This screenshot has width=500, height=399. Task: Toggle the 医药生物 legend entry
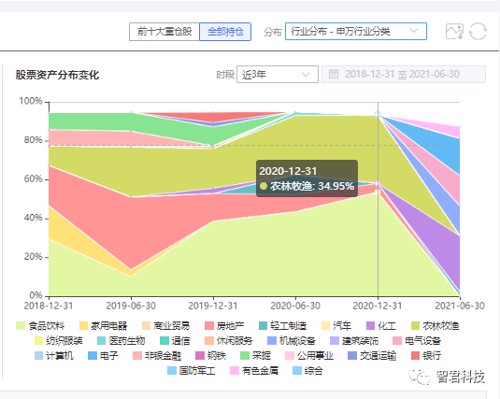coord(121,341)
